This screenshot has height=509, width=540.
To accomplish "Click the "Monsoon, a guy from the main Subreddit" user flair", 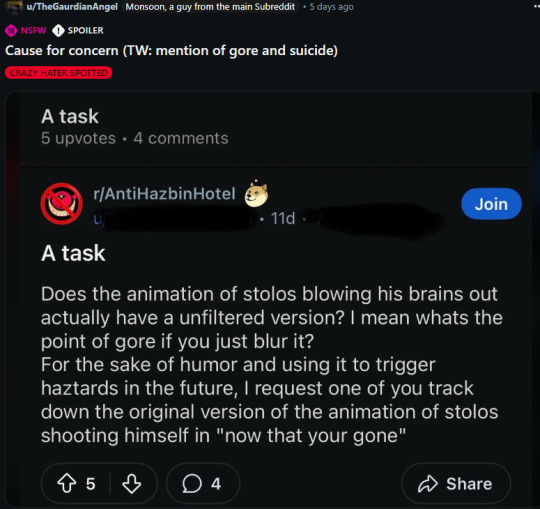I will coord(210,7).
